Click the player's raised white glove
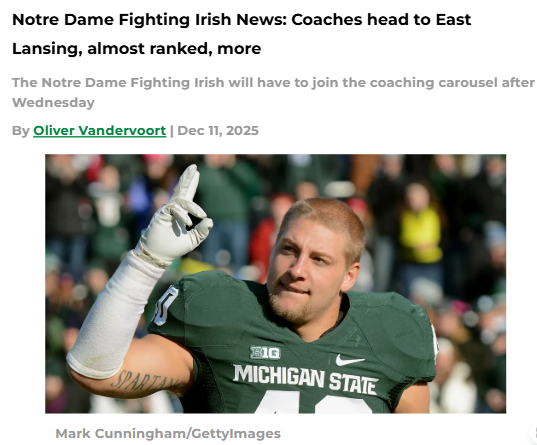 click(x=176, y=217)
